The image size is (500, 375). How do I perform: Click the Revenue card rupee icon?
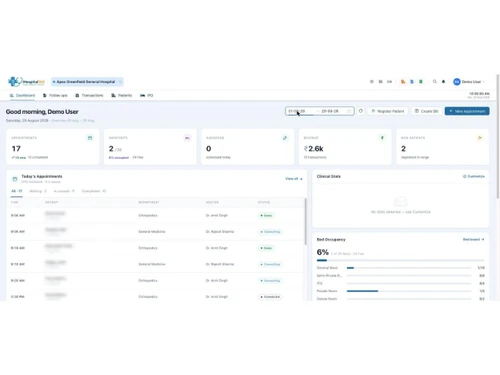tap(382, 138)
